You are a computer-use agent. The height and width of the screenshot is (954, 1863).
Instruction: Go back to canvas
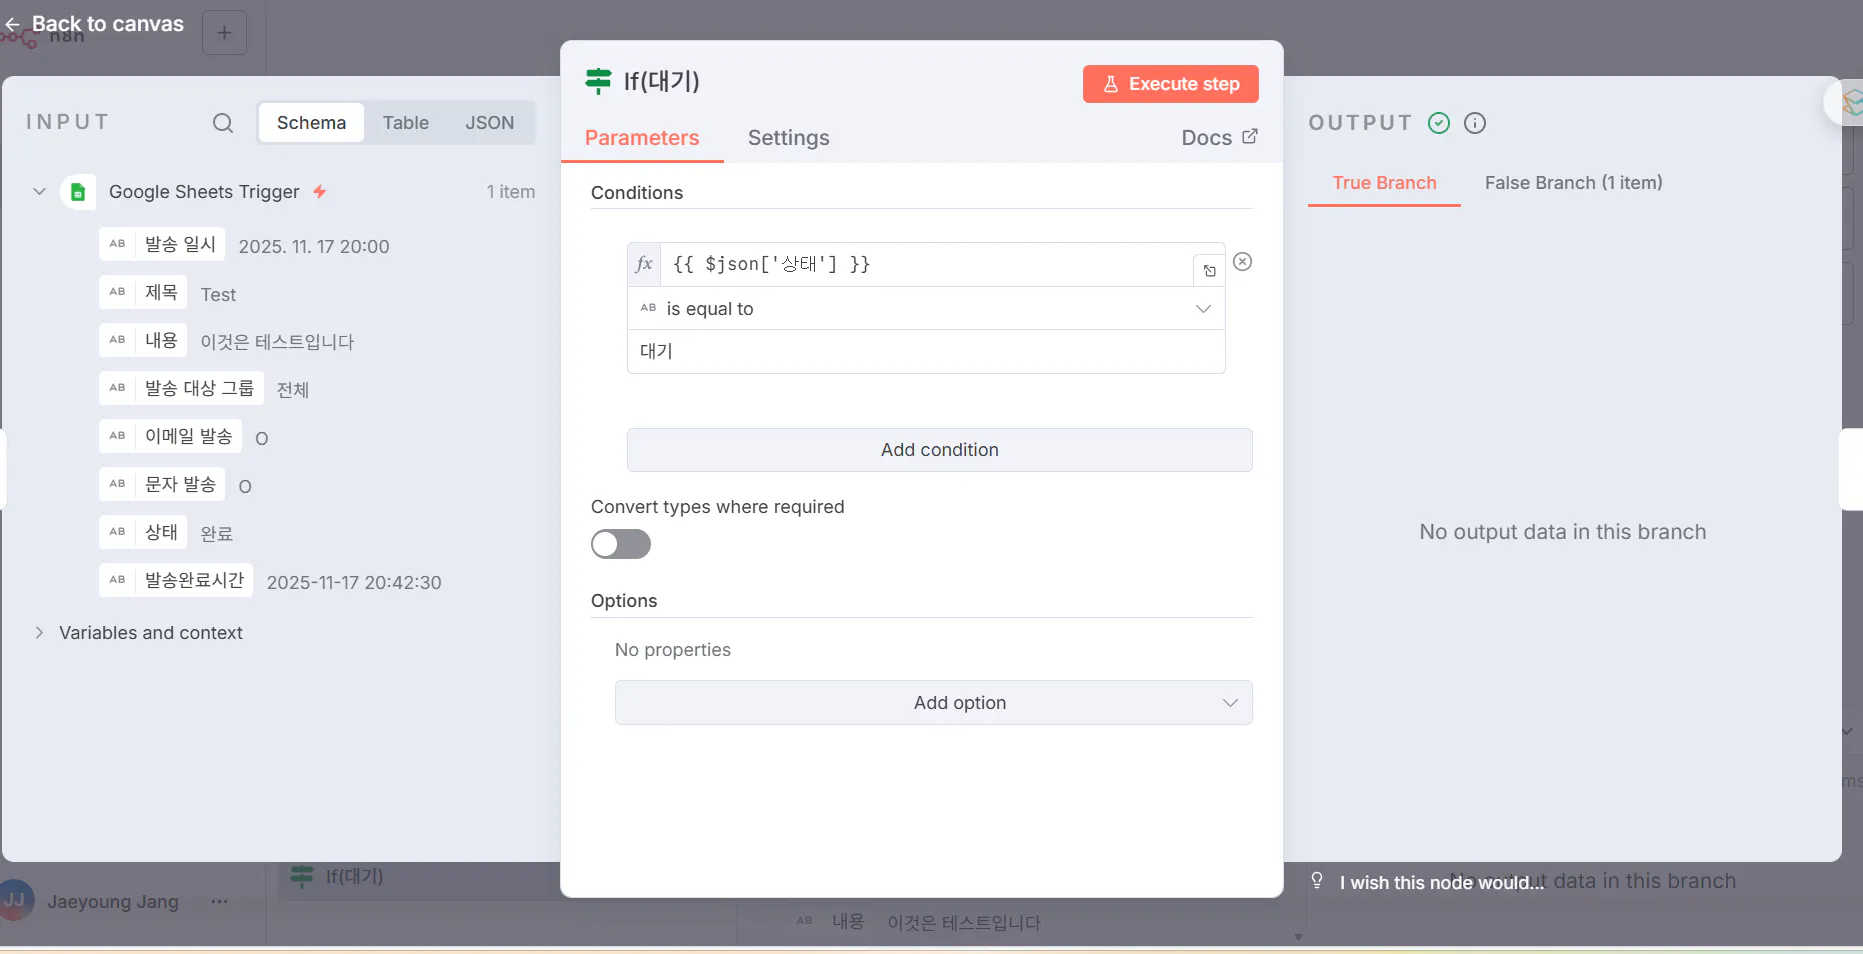click(x=95, y=24)
